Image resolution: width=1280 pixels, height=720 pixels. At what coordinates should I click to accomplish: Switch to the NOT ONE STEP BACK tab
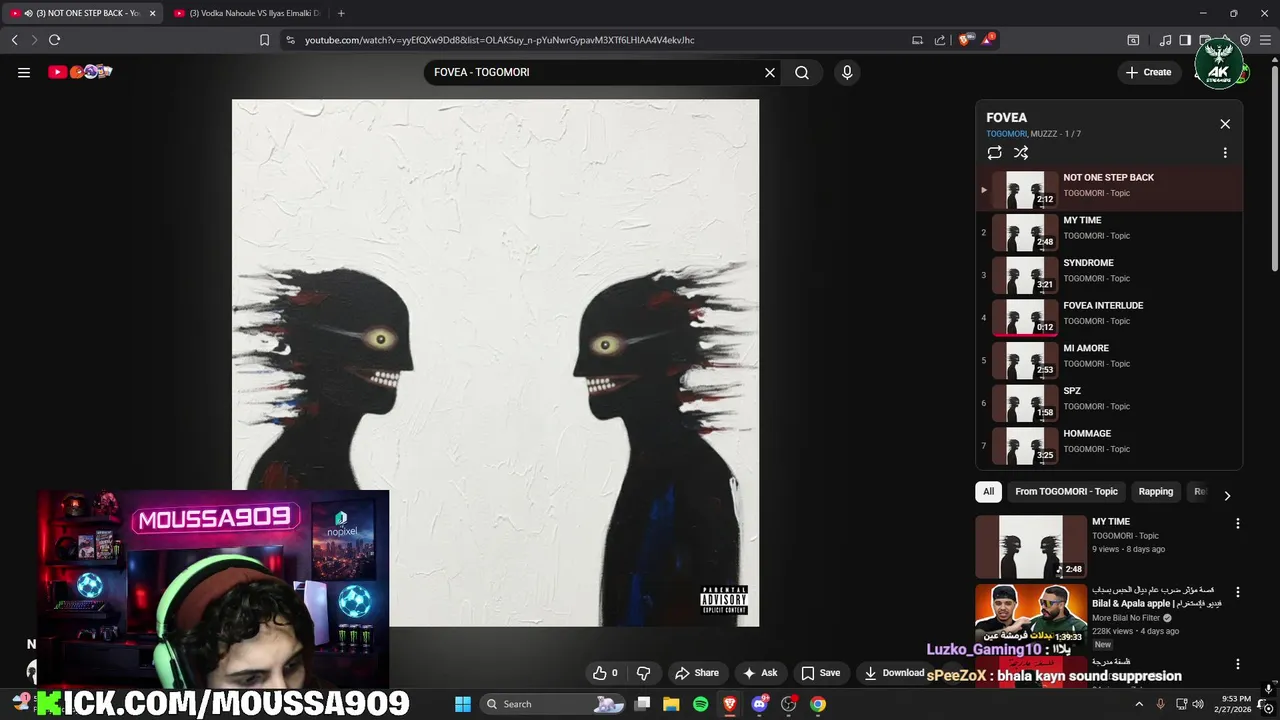pyautogui.click(x=82, y=13)
